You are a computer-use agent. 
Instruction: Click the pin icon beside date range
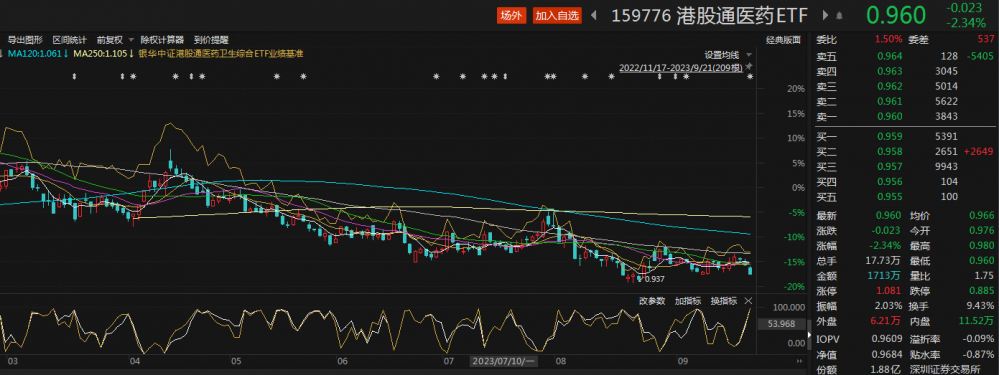tap(749, 66)
